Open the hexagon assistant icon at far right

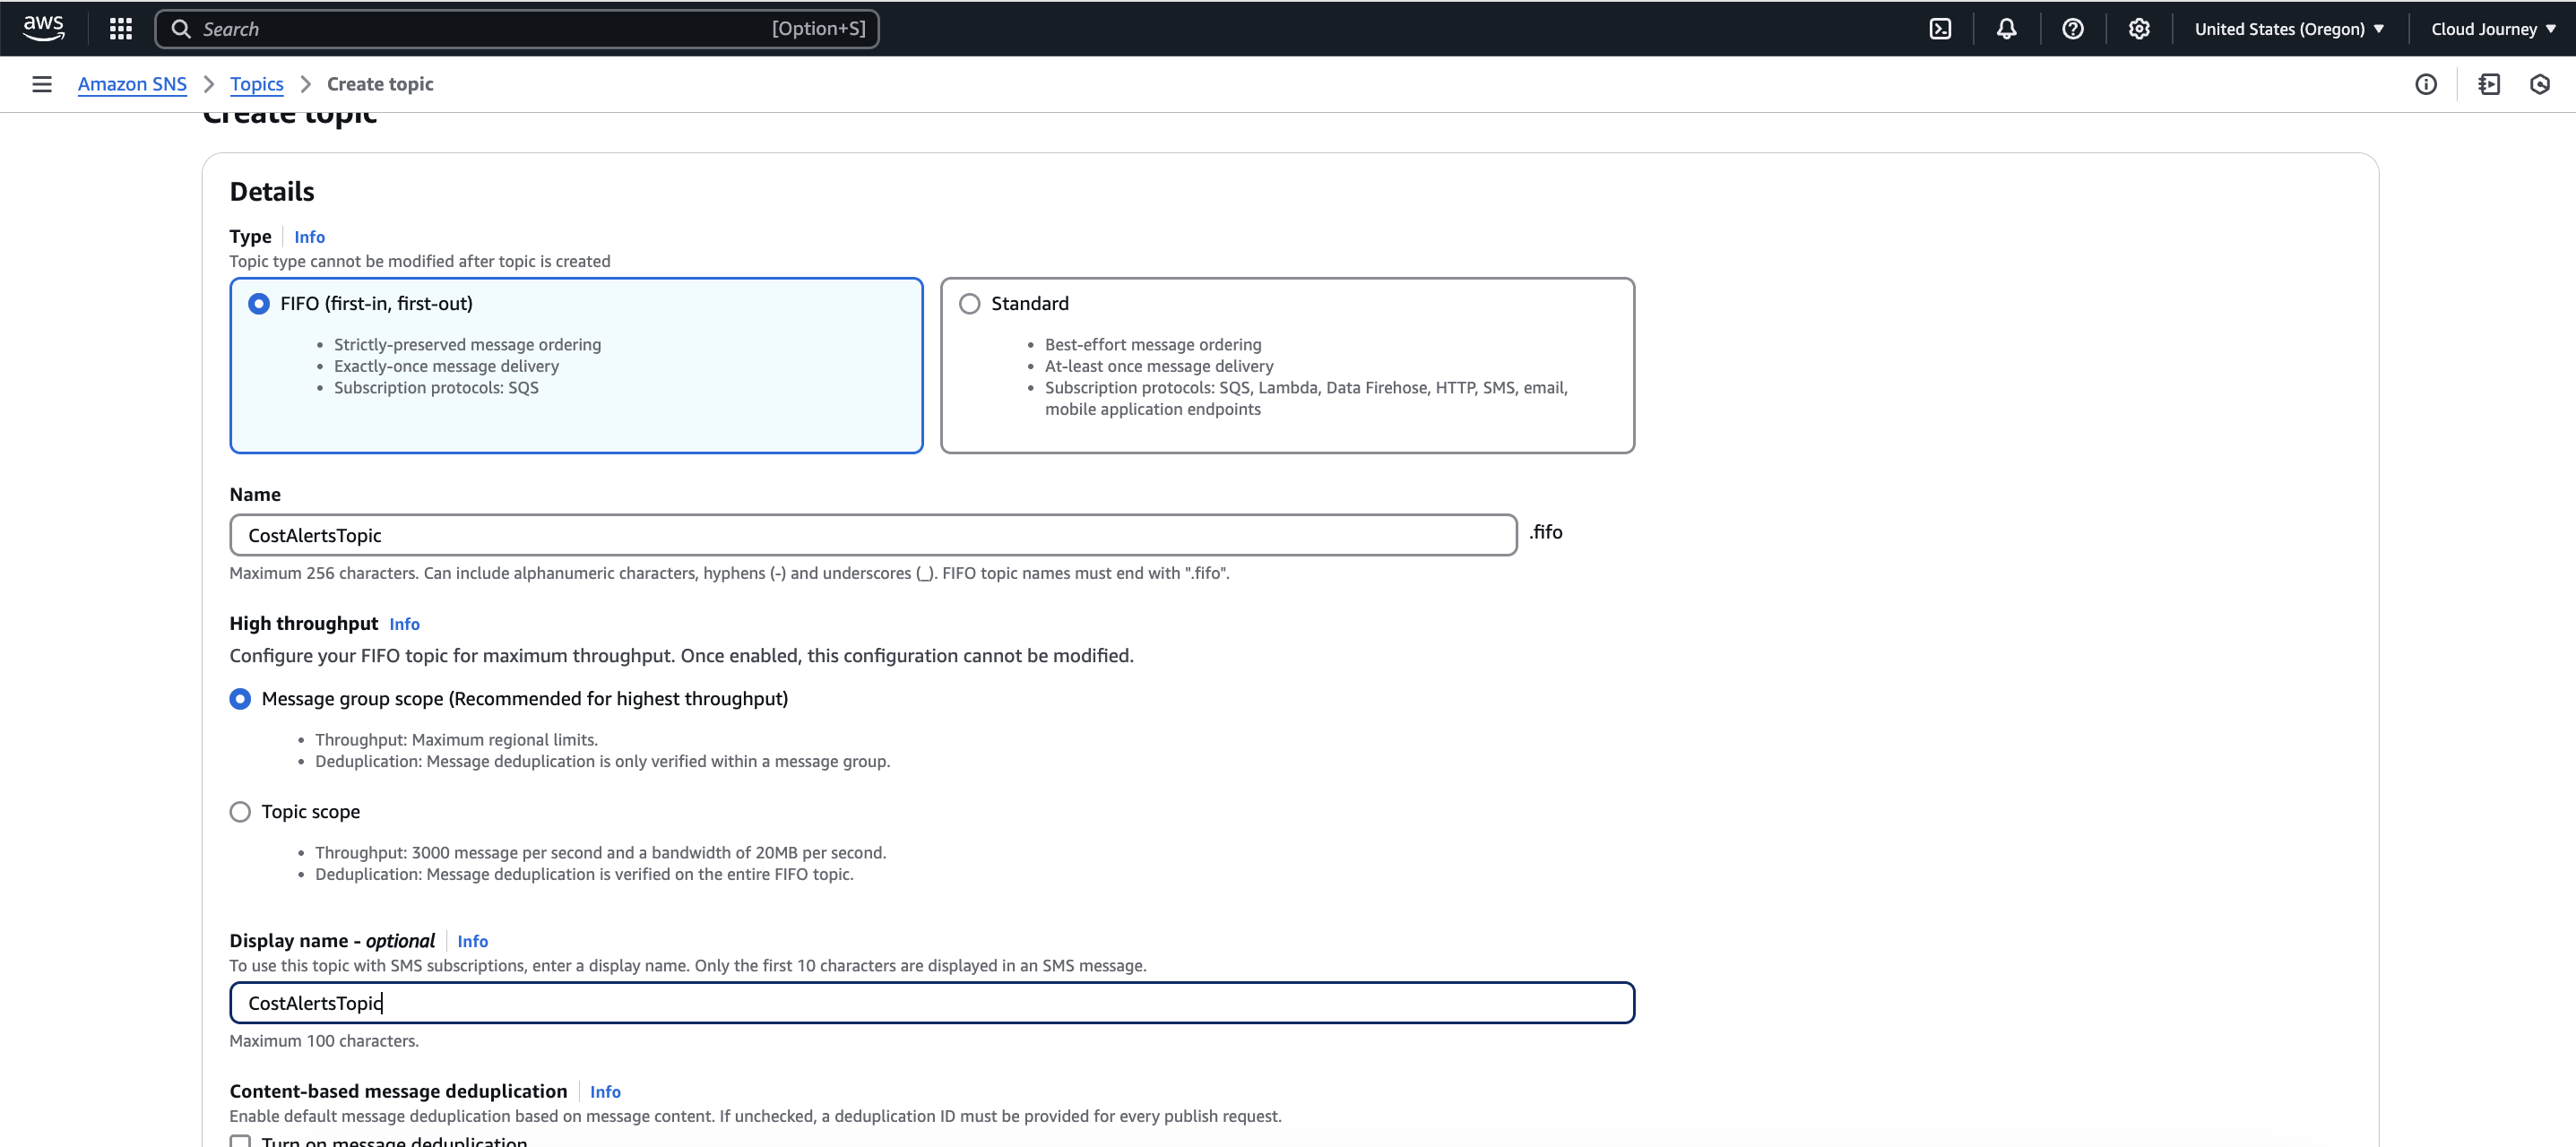coord(2540,84)
